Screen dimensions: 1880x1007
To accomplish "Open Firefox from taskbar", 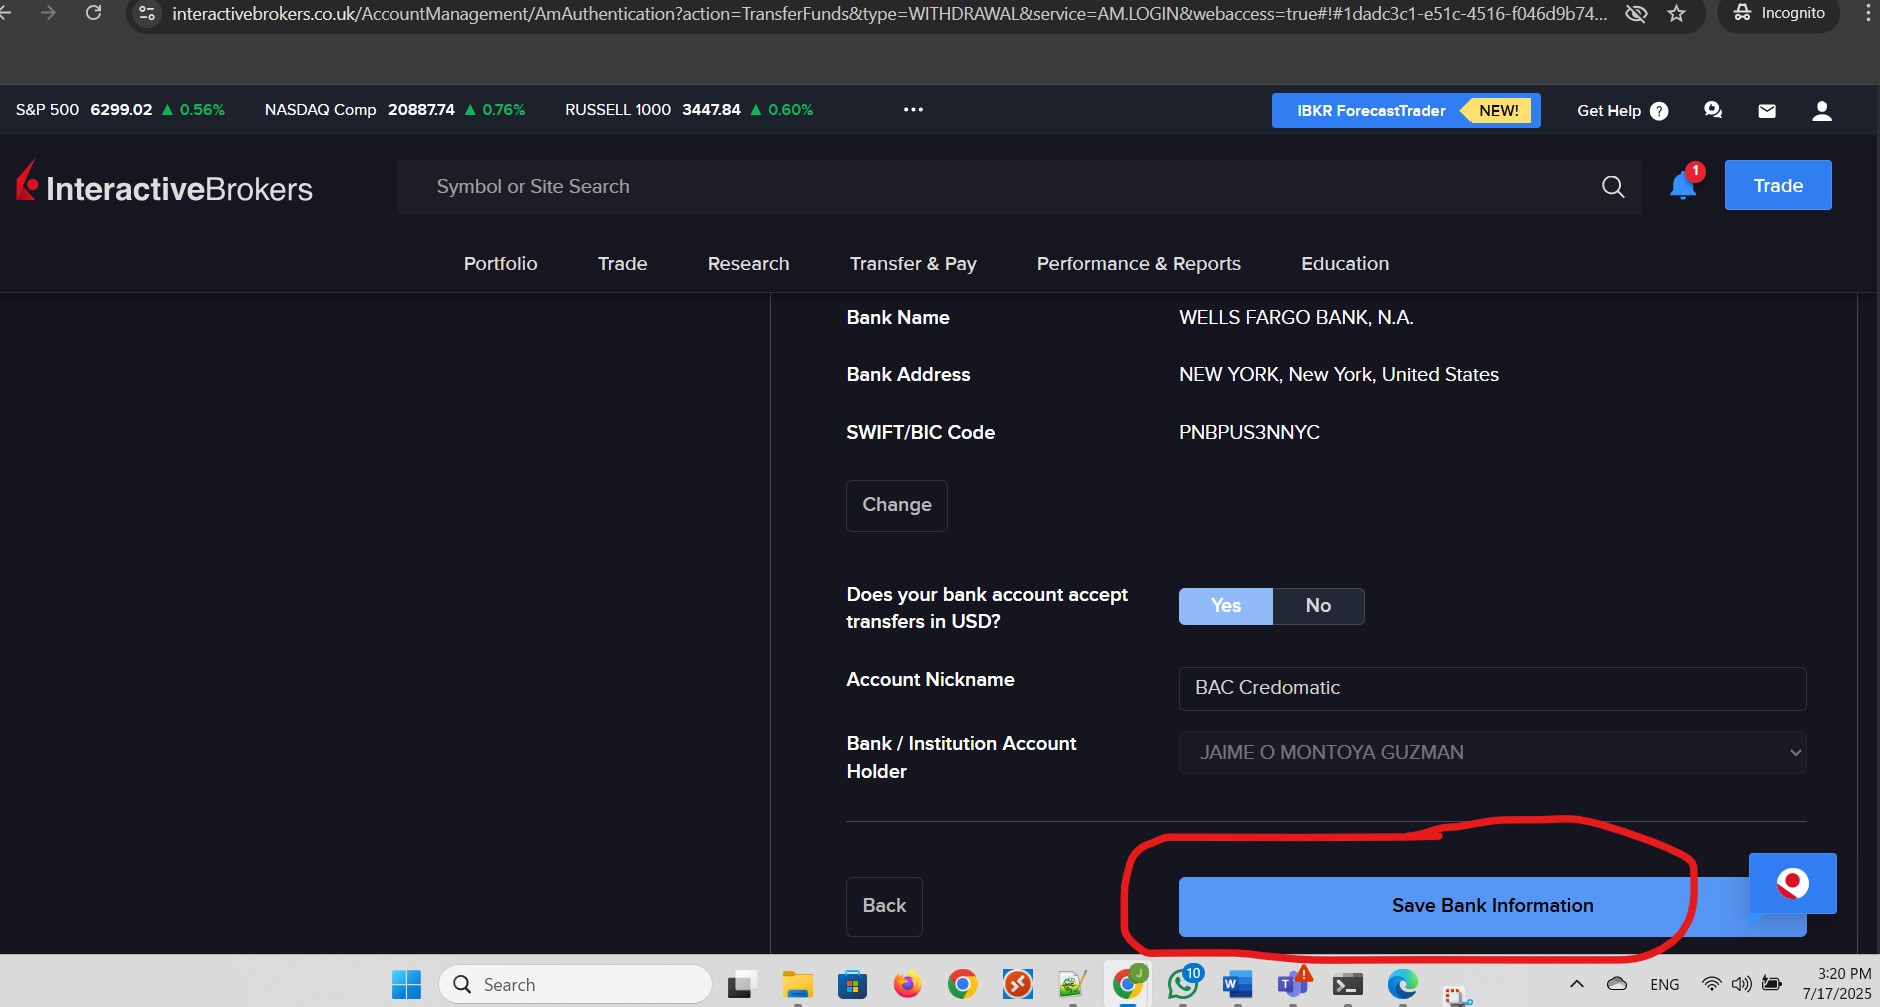I will (x=907, y=985).
